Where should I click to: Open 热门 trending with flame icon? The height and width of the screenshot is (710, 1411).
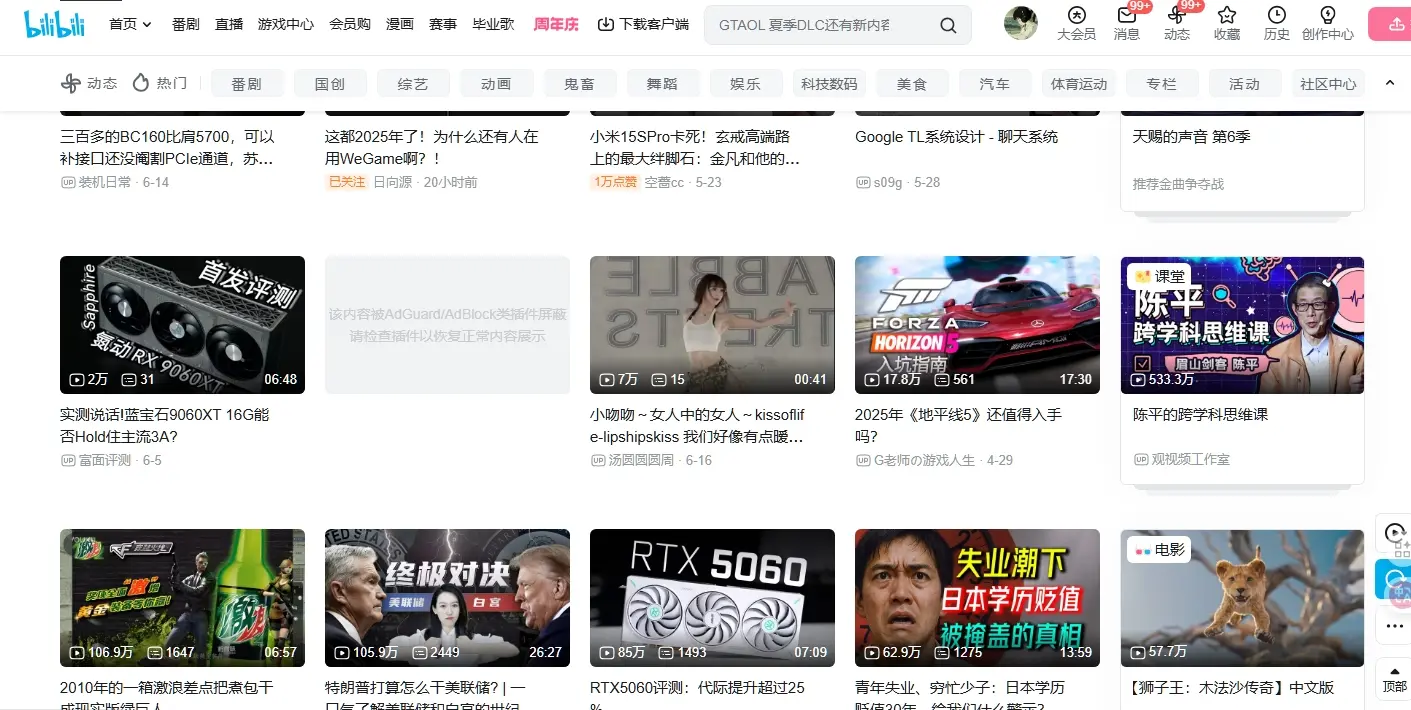pyautogui.click(x=160, y=84)
